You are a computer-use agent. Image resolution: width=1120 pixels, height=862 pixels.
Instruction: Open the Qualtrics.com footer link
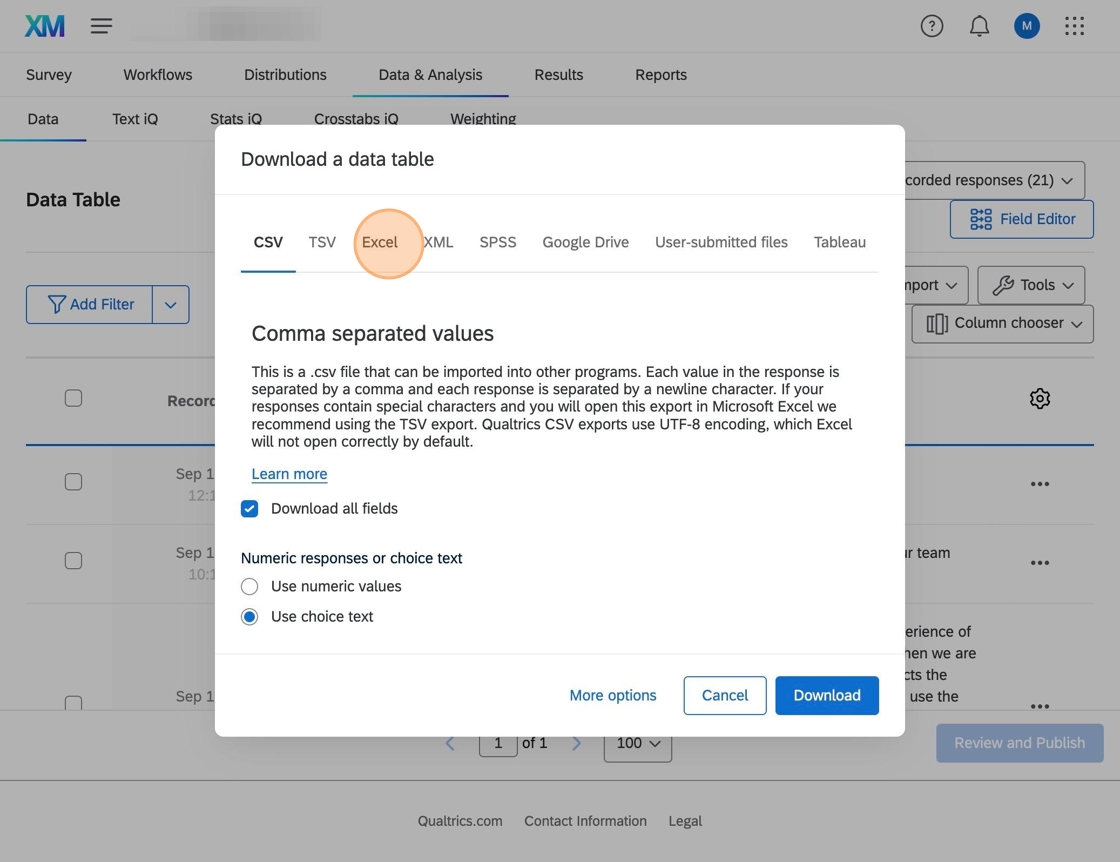coord(460,821)
